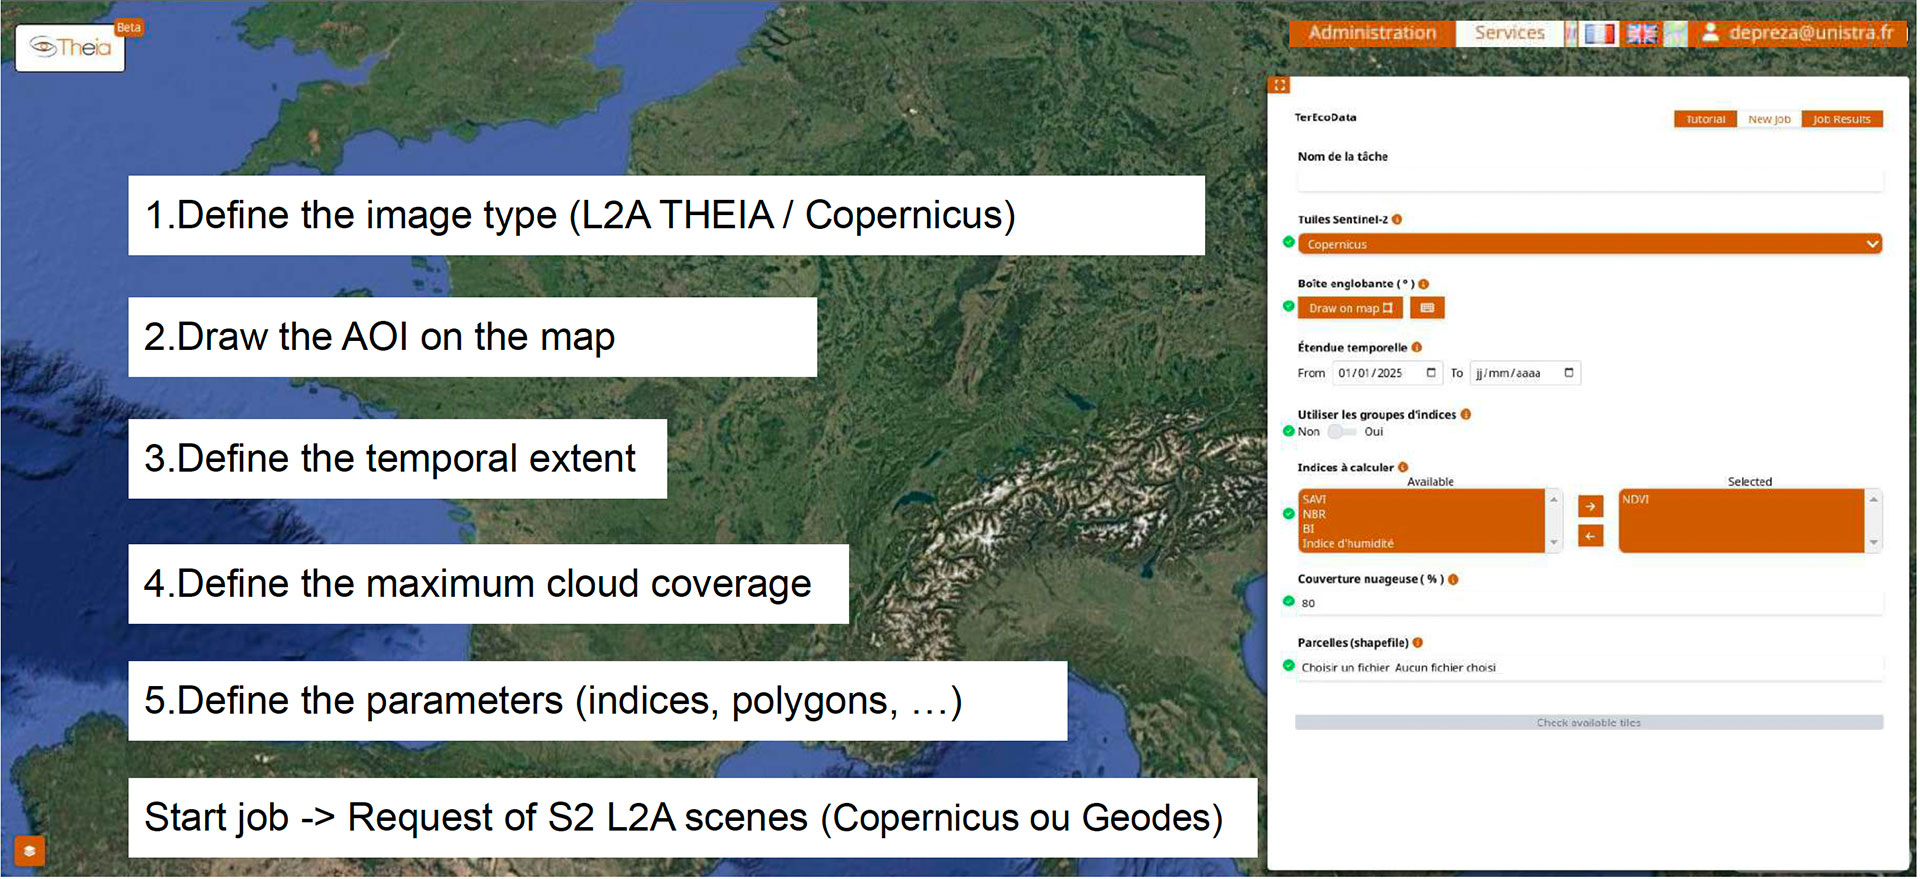Viewport: 1920px width, 879px height.
Task: Click info icon beside Tuiles Sentinel-2
Action: pos(1397,220)
